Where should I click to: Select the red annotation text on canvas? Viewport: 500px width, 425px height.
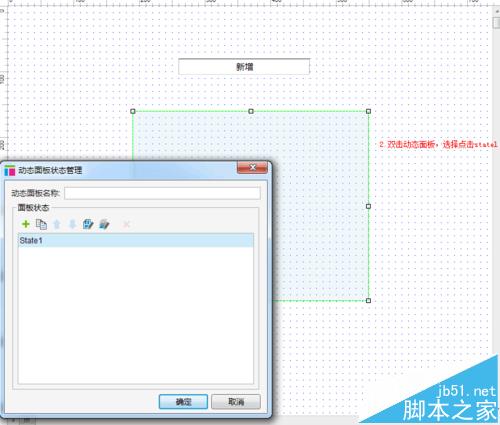438,144
